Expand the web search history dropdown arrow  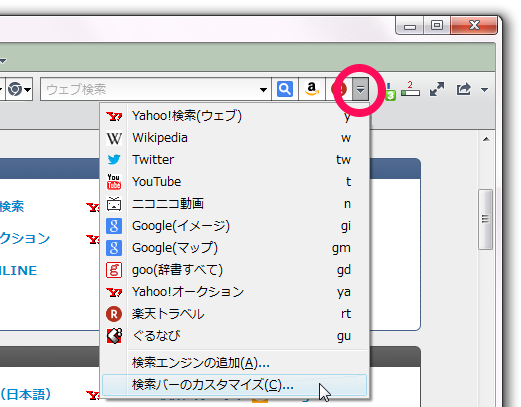(263, 90)
